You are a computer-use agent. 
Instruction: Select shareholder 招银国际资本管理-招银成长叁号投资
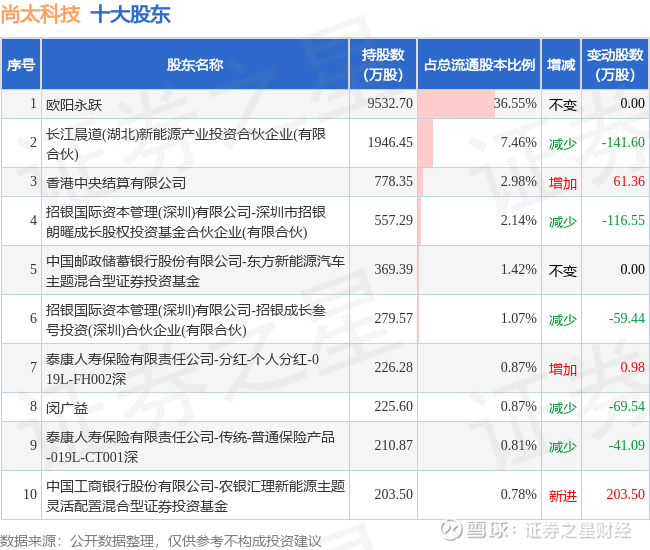pyautogui.click(x=186, y=320)
